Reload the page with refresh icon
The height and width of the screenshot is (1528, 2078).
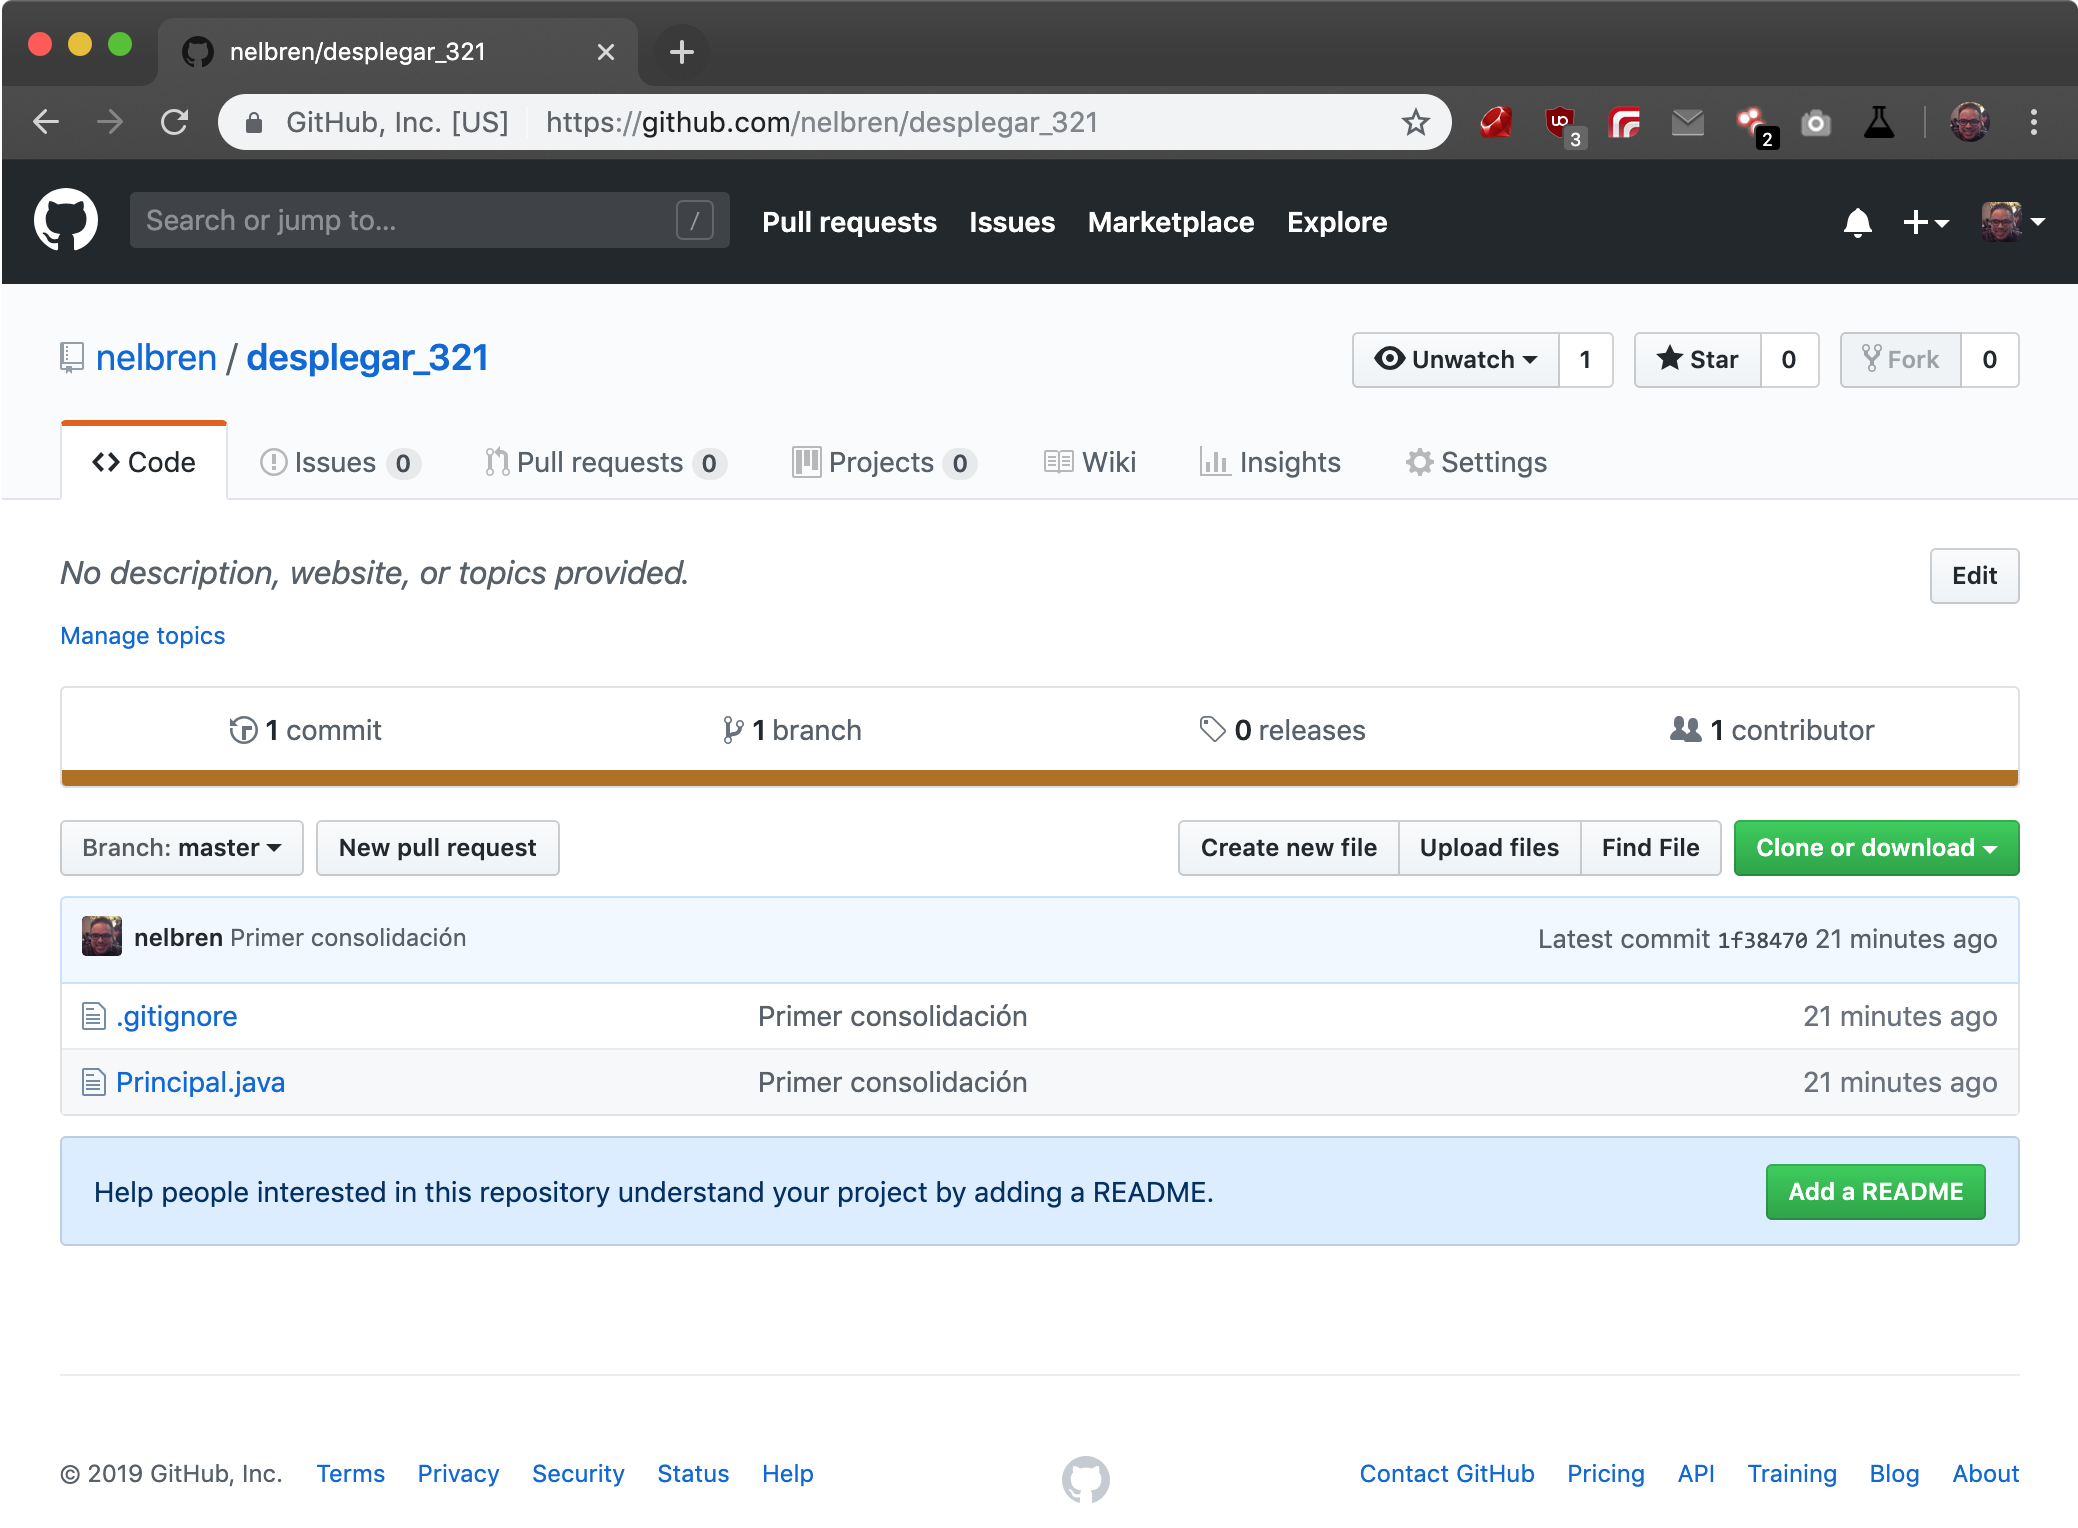click(175, 122)
